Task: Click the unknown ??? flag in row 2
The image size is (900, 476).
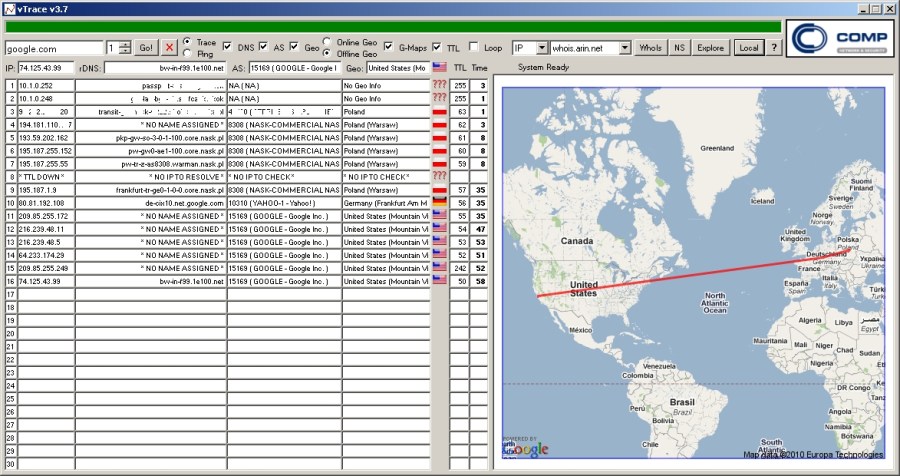Action: (x=440, y=98)
